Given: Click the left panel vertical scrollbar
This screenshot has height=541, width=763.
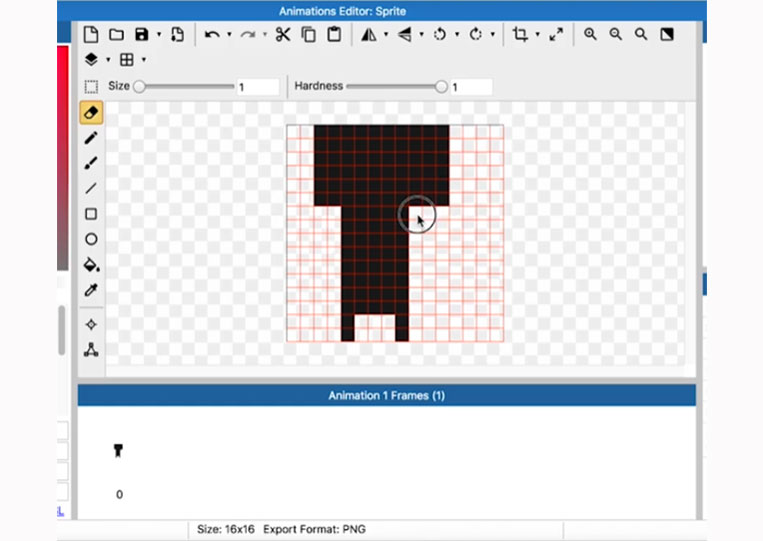Looking at the screenshot, I should coord(62,330).
